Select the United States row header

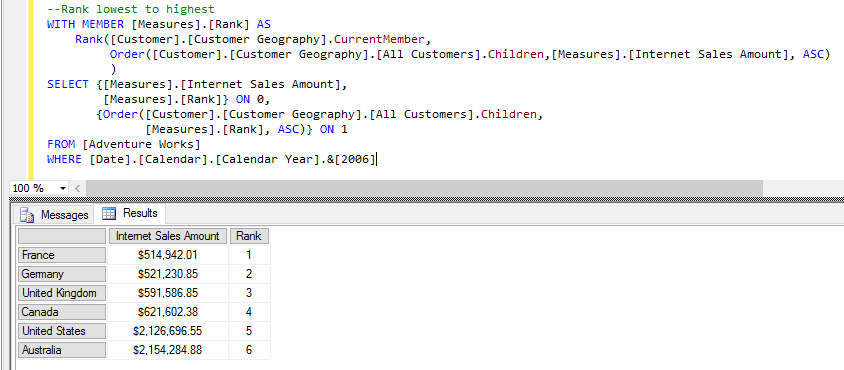[x=62, y=331]
